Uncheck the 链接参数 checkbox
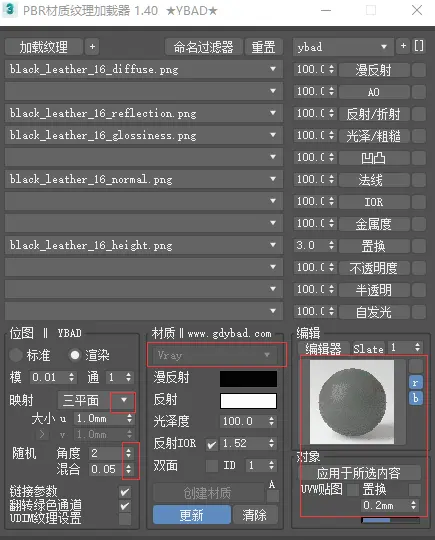435x540 pixels. click(125, 492)
